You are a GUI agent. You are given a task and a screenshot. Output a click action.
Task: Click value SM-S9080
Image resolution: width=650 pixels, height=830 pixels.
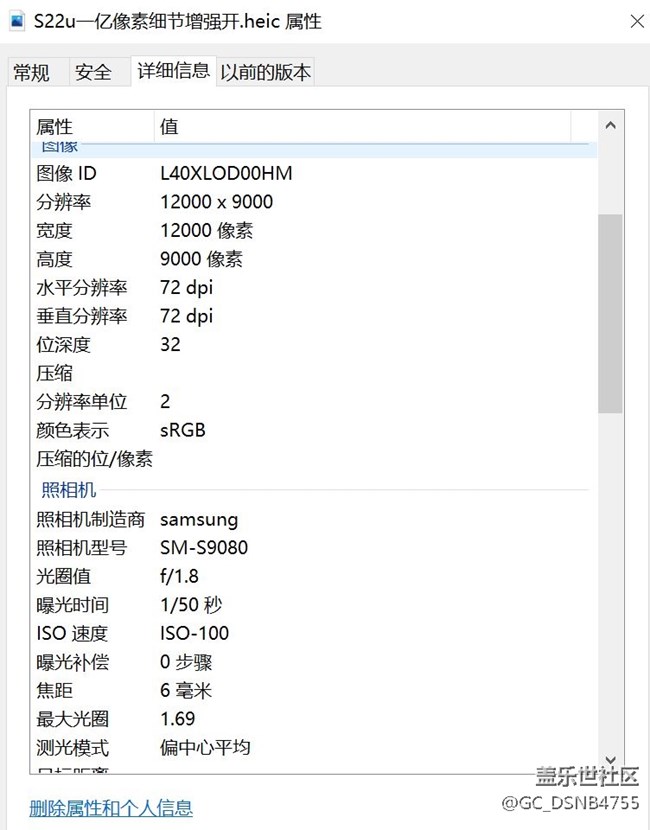[204, 548]
